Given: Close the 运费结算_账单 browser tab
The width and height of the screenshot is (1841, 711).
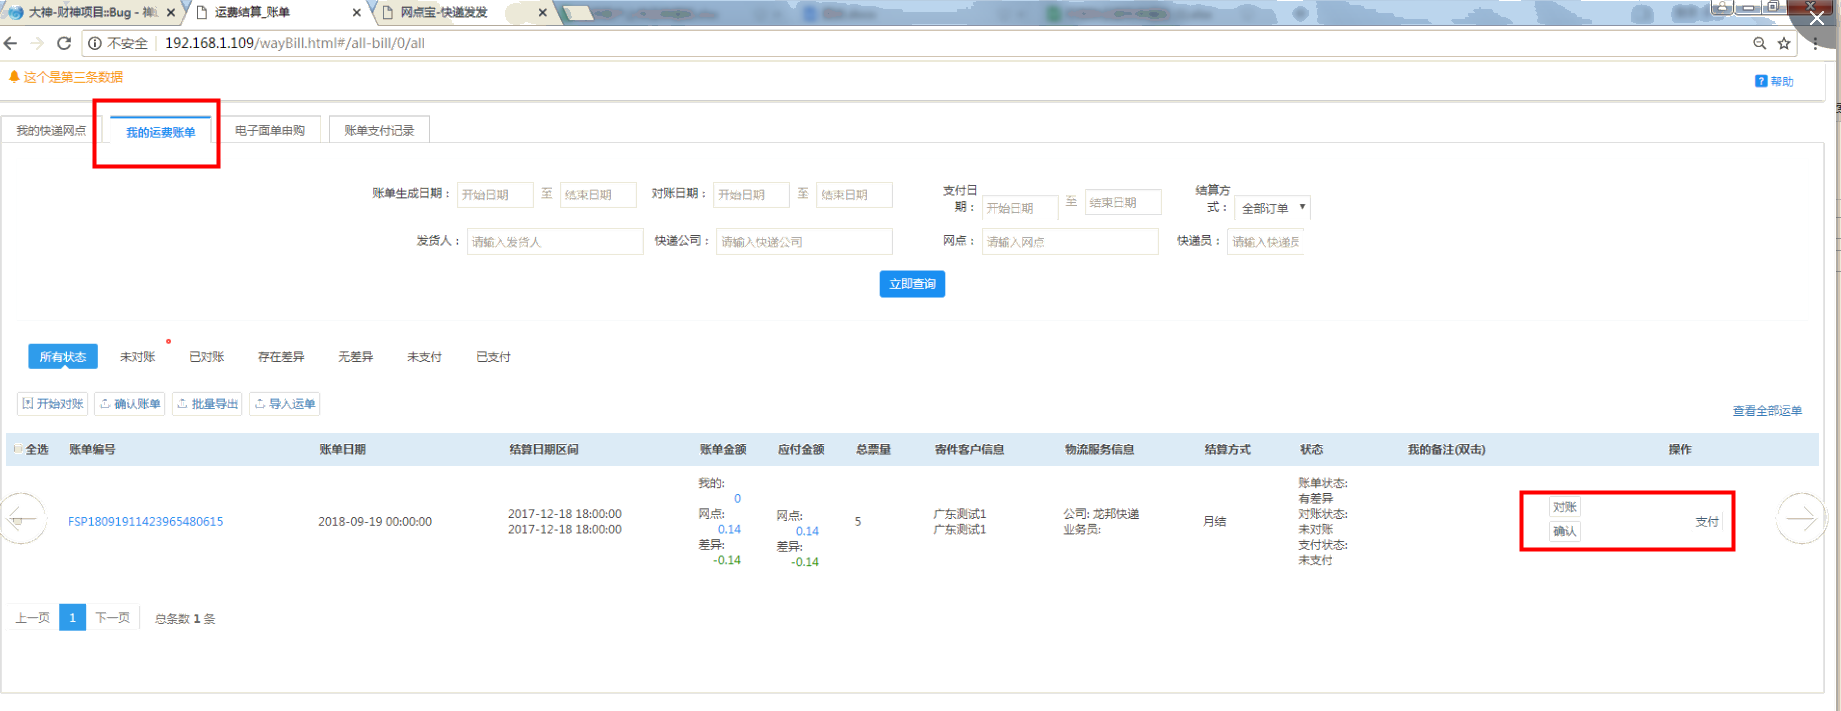Looking at the screenshot, I should tap(357, 13).
